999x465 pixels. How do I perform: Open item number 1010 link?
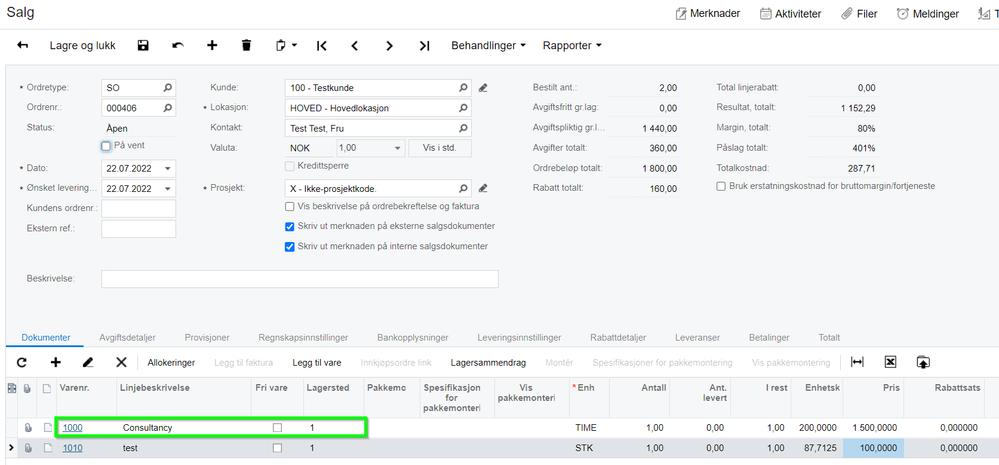[72, 448]
